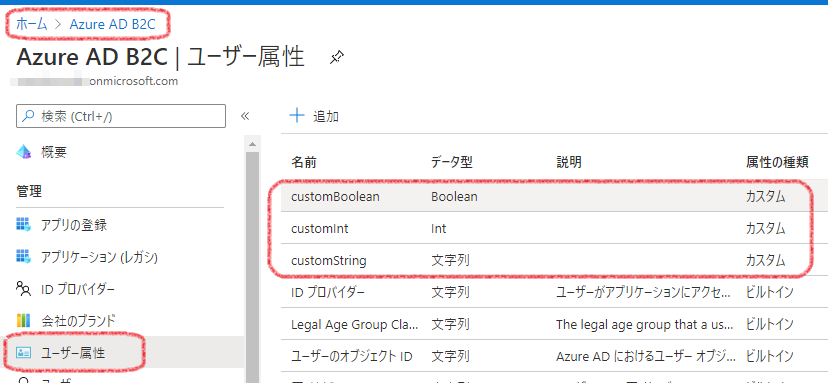Go to ホーム breadcrumb link

(x=31, y=24)
